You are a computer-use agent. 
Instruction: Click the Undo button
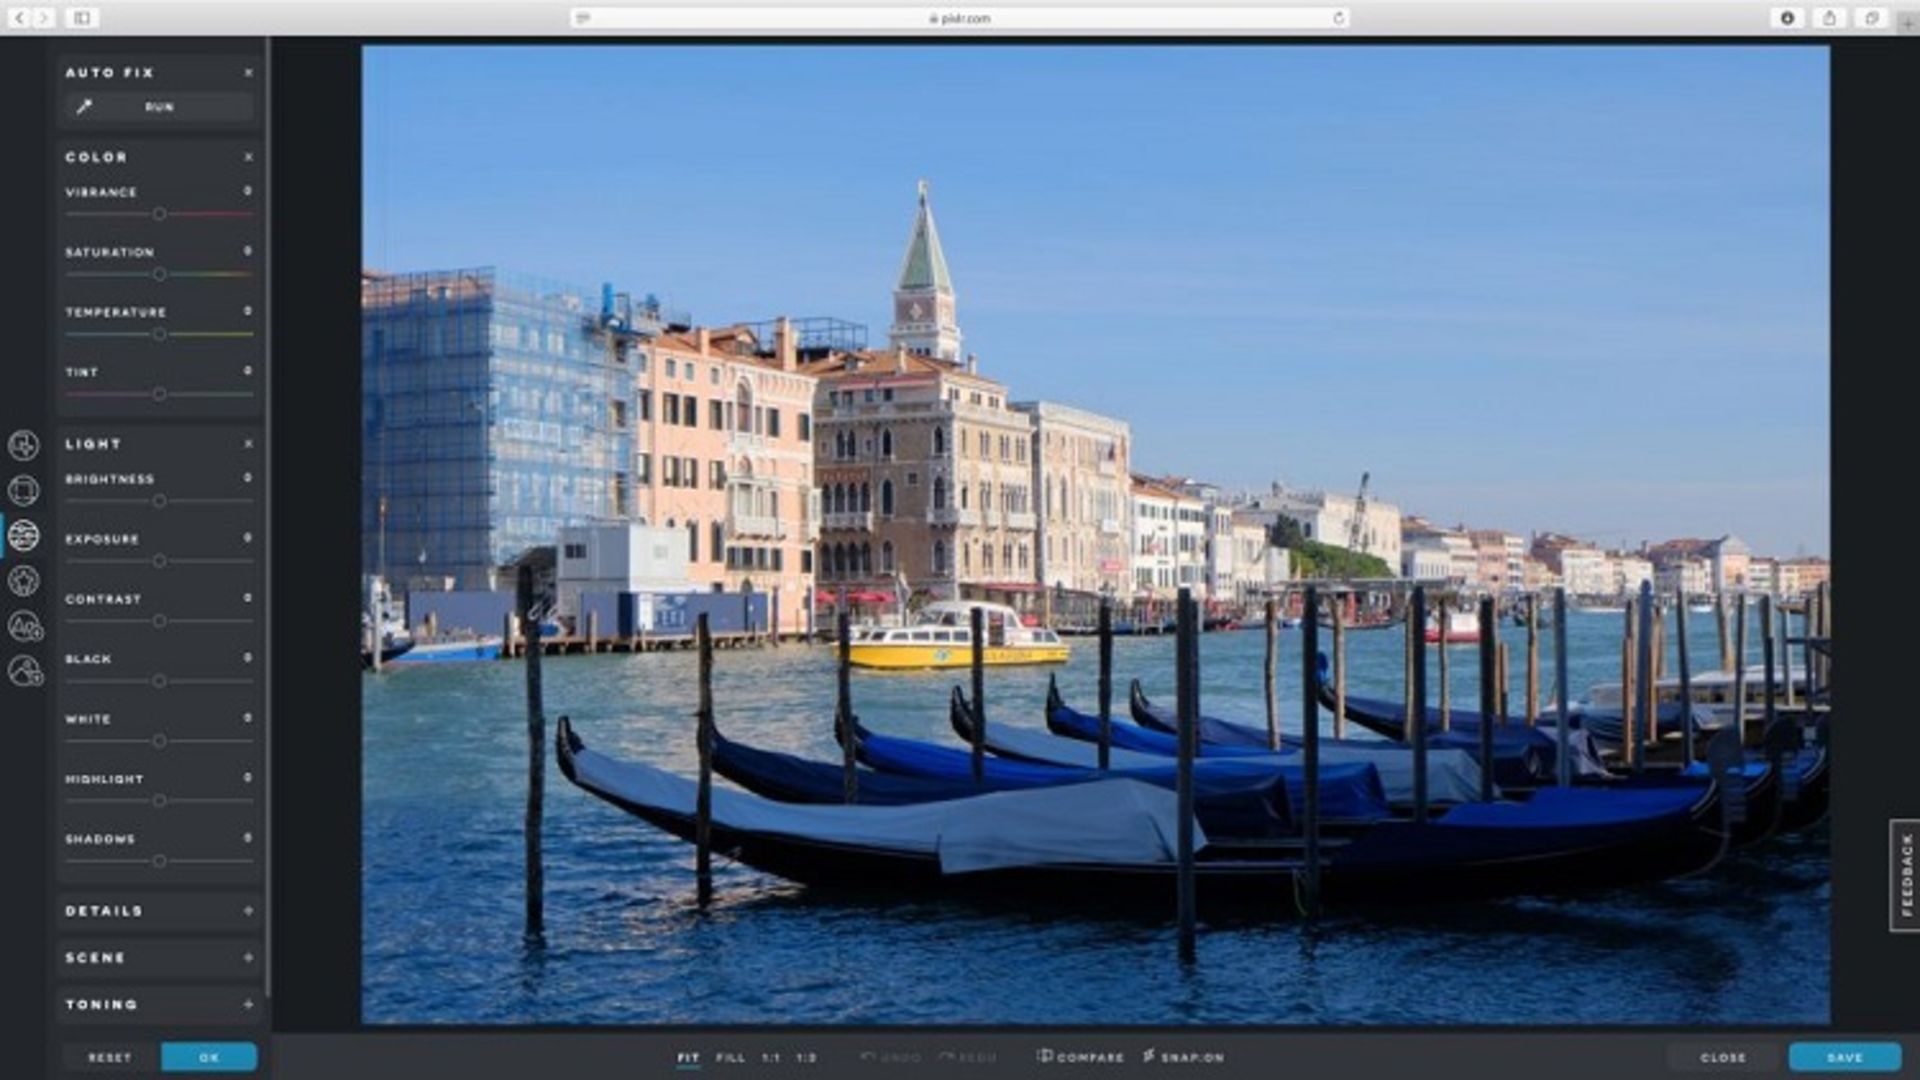890,1057
